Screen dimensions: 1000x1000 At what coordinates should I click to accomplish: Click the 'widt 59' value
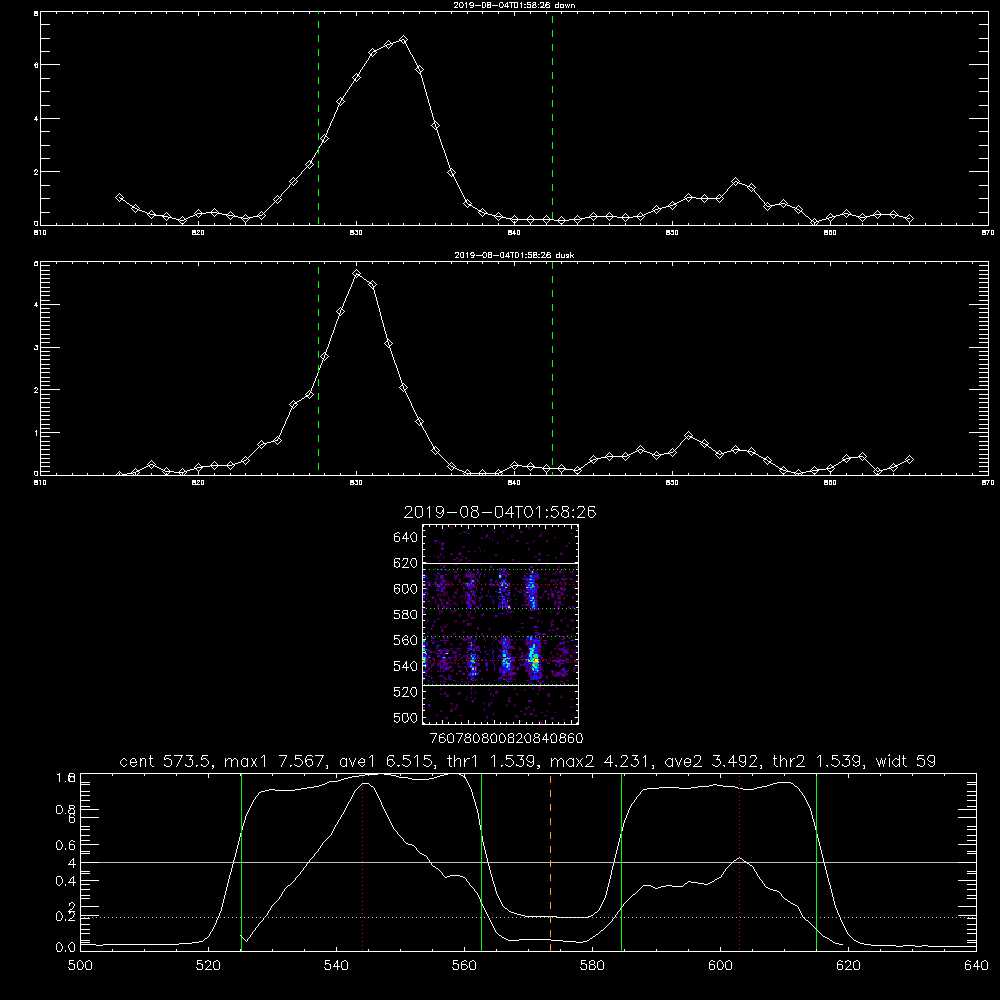906,761
